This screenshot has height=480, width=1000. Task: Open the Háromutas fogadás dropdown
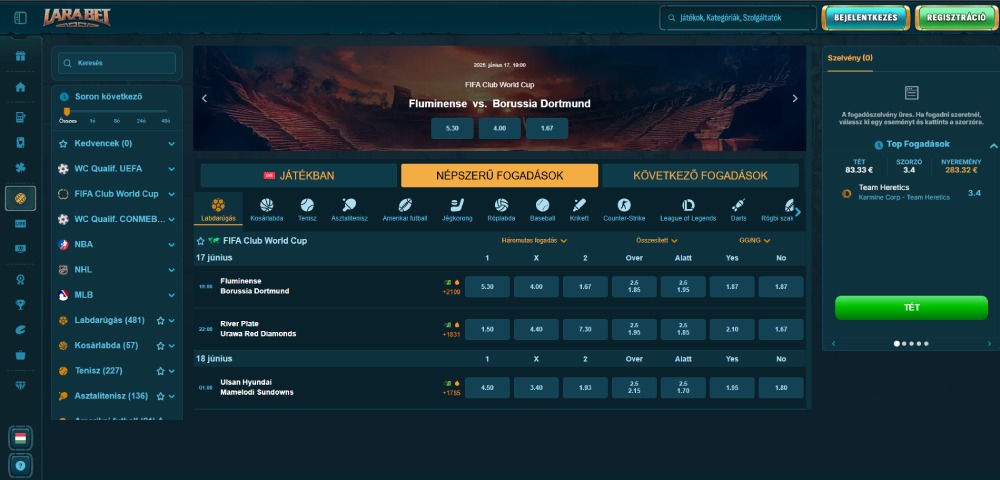pos(534,241)
